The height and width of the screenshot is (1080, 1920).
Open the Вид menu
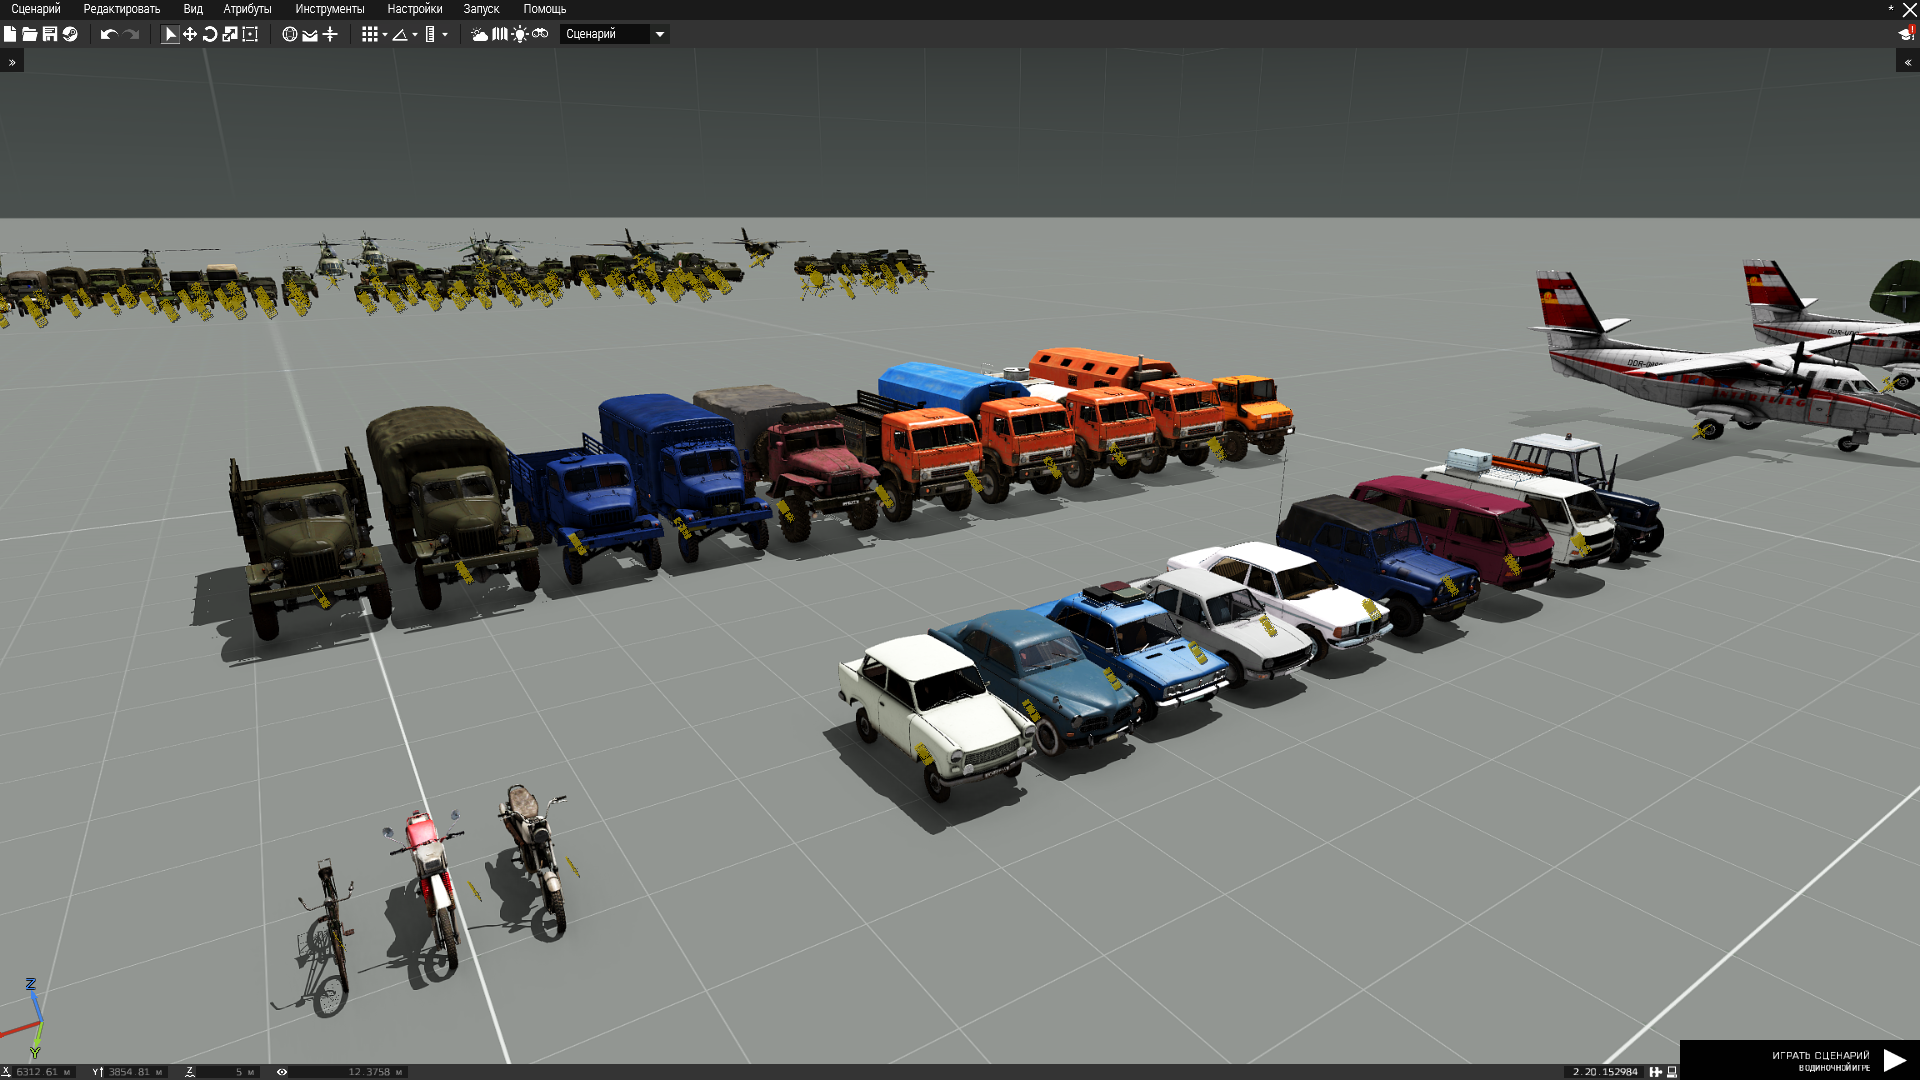click(x=193, y=9)
